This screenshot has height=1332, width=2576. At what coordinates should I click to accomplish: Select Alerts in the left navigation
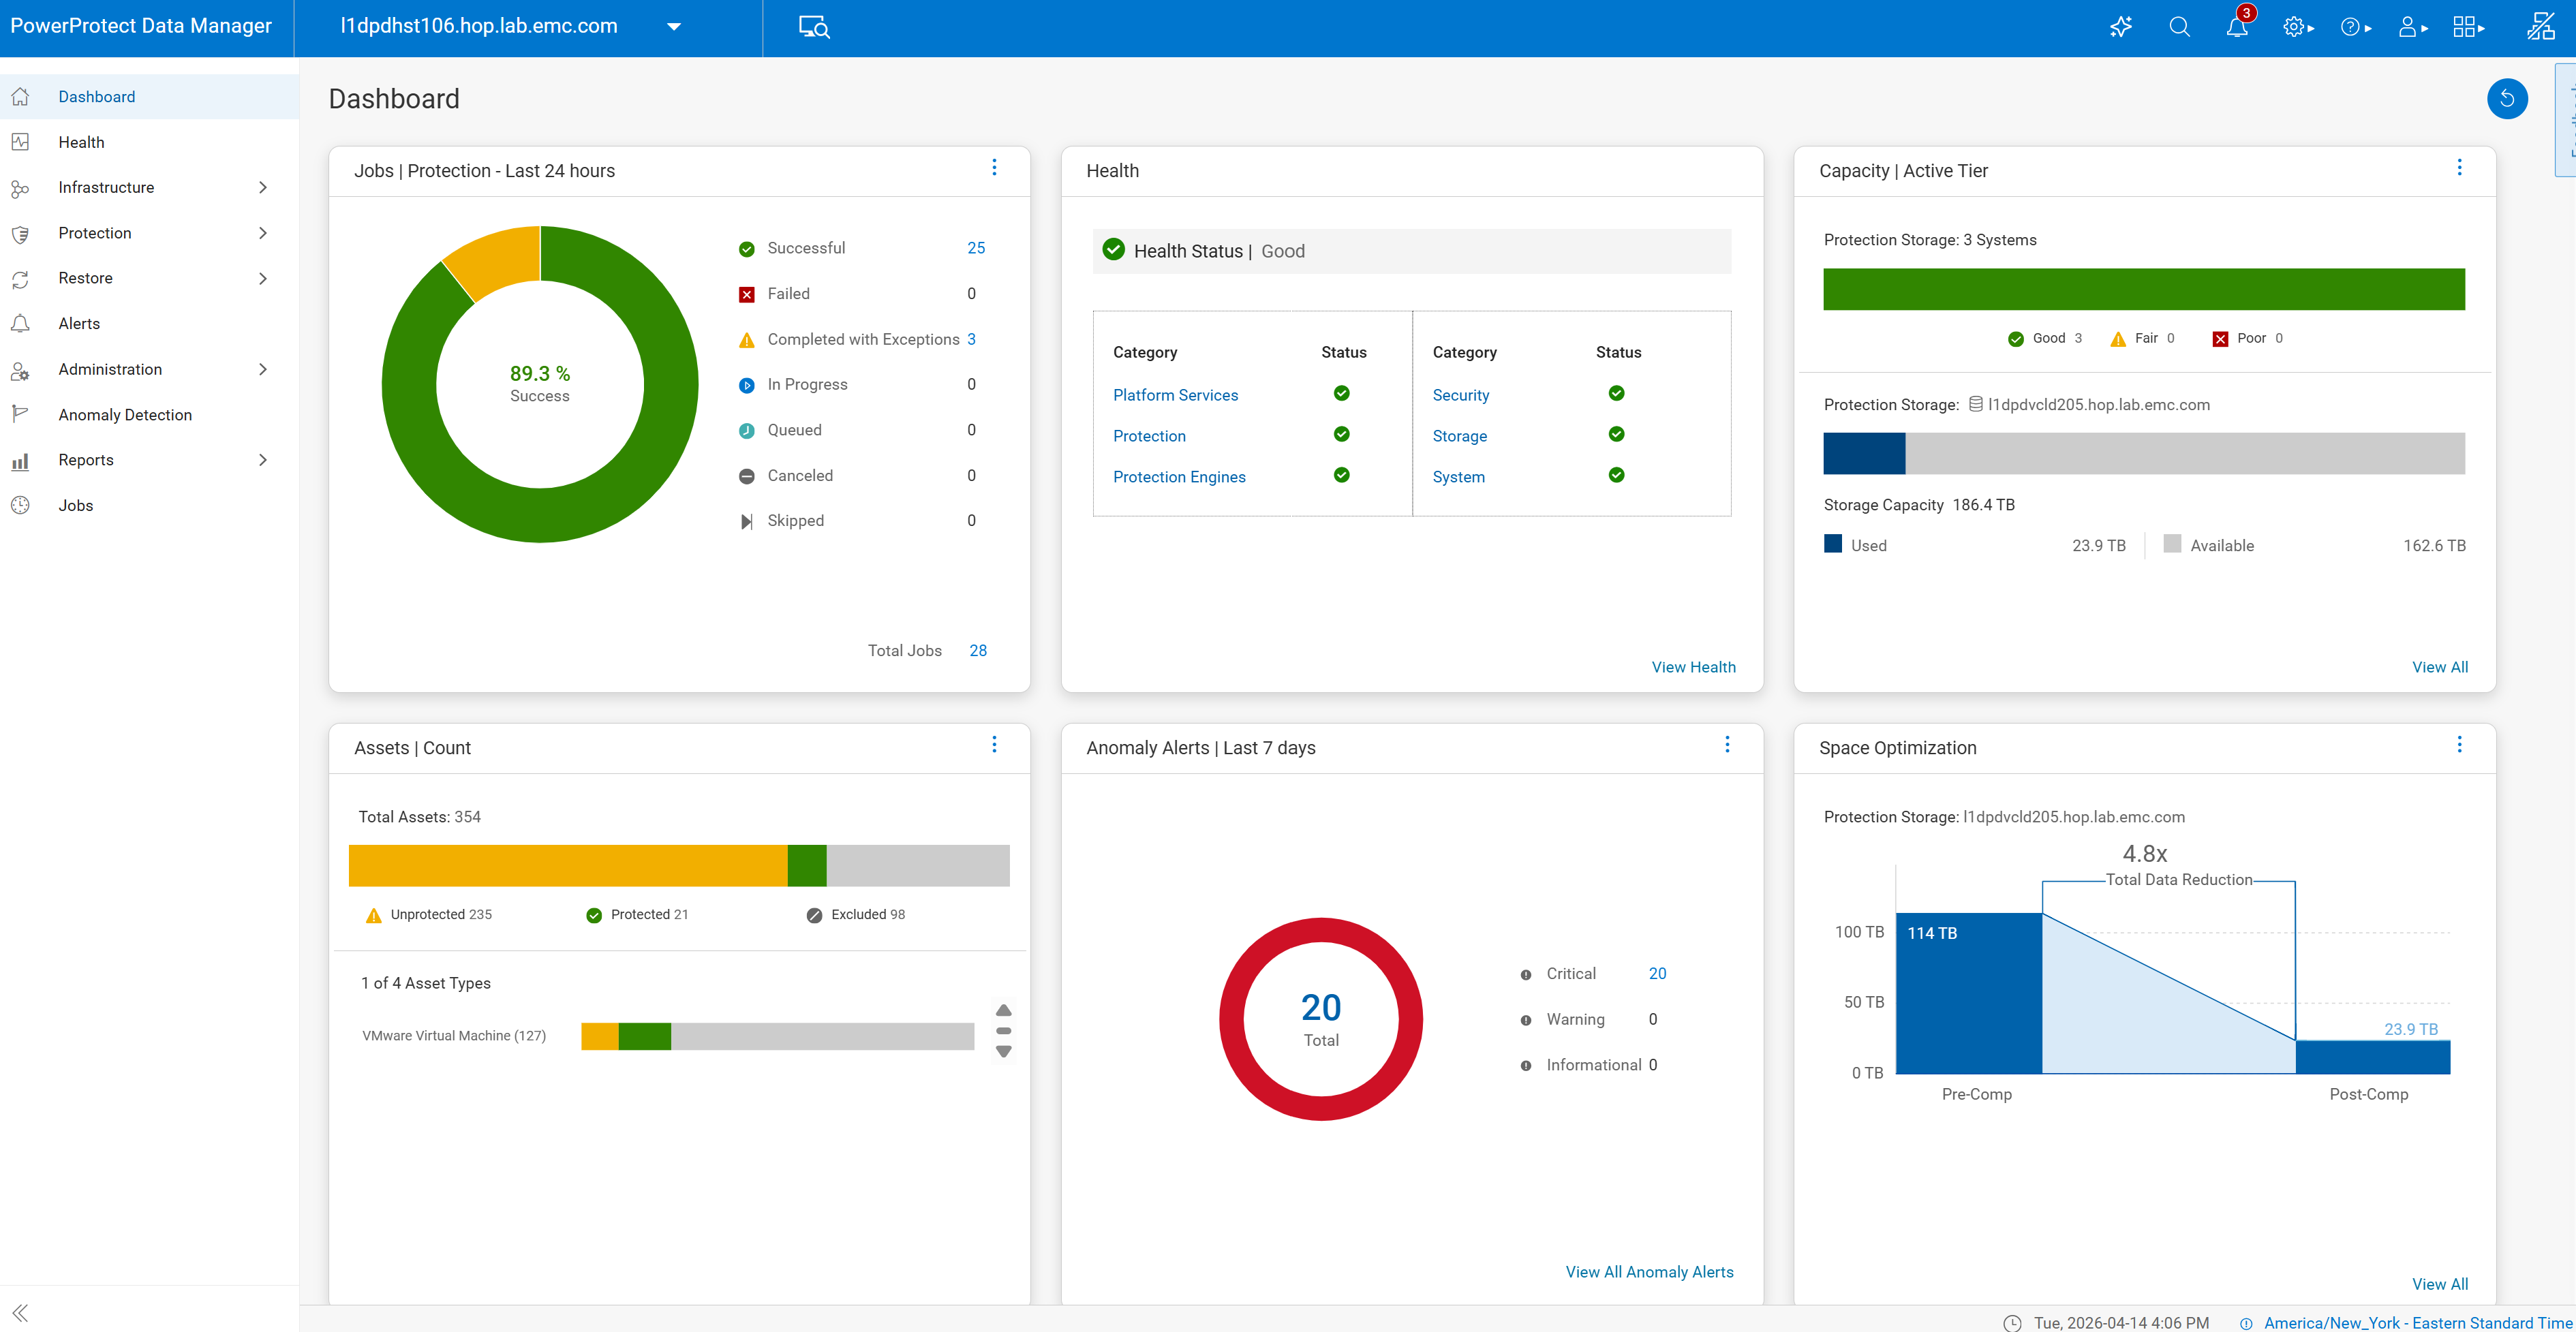(79, 323)
